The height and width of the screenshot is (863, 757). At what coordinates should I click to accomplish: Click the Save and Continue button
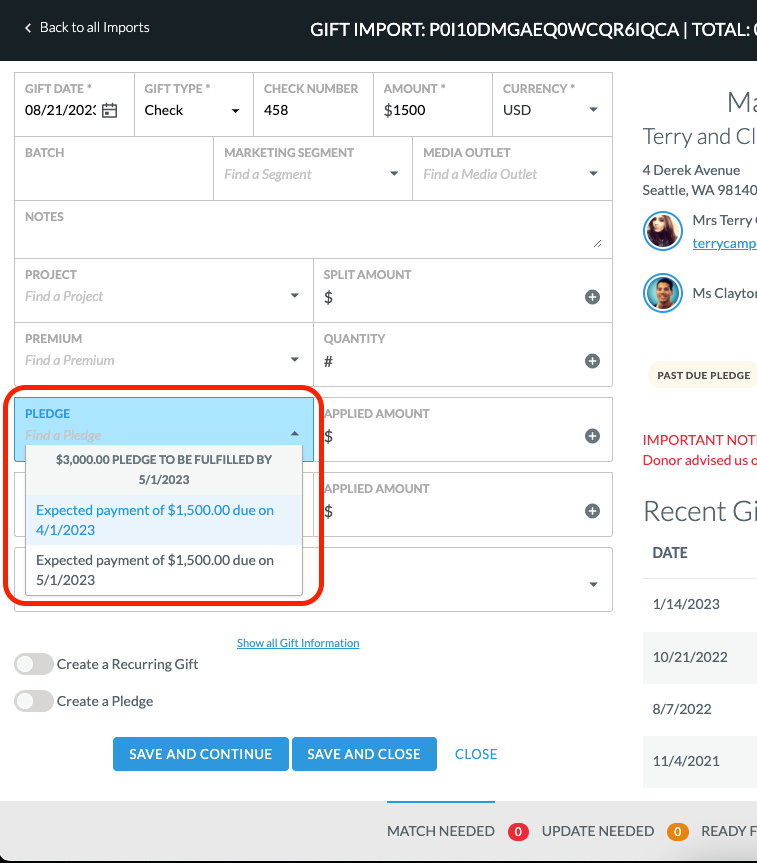[200, 754]
